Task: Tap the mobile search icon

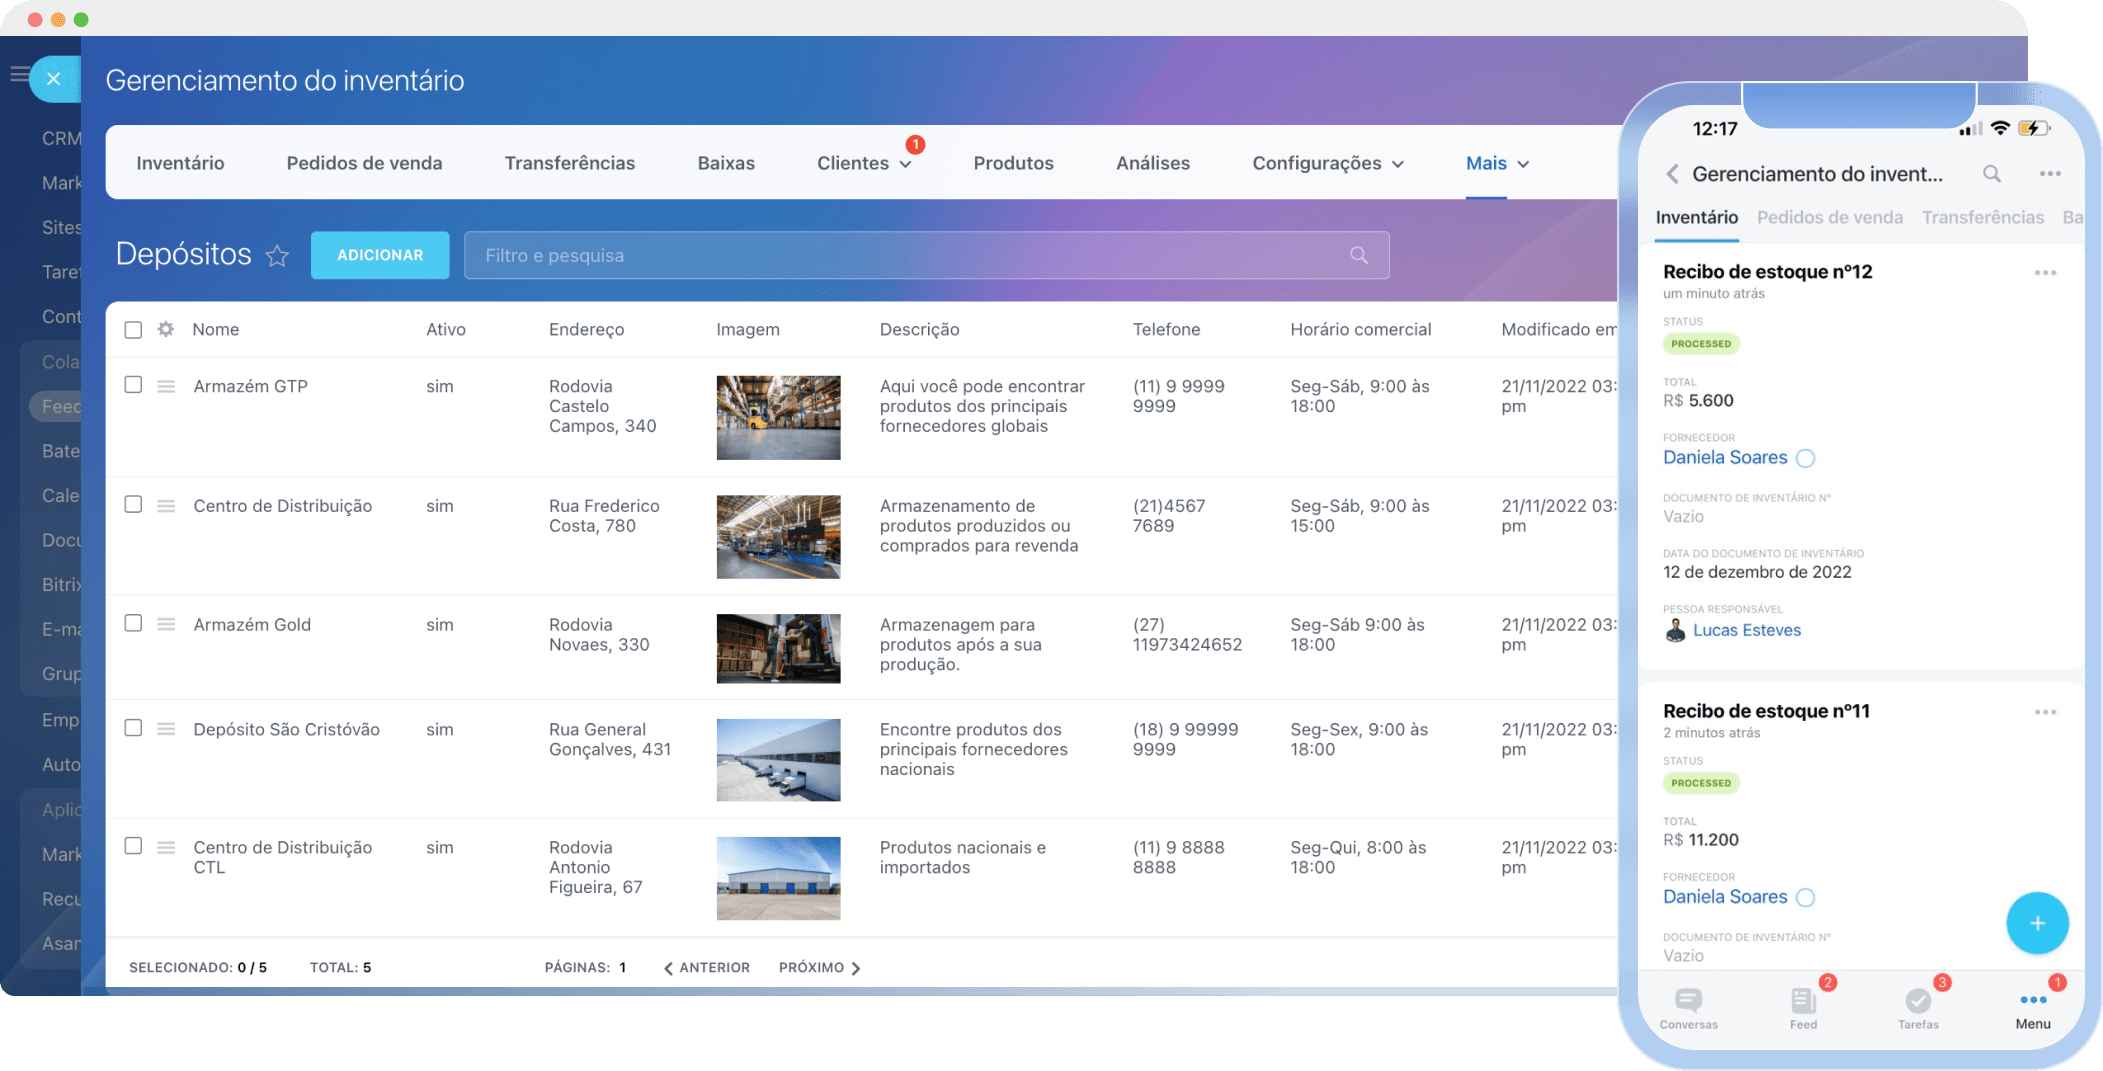Action: (x=1991, y=174)
